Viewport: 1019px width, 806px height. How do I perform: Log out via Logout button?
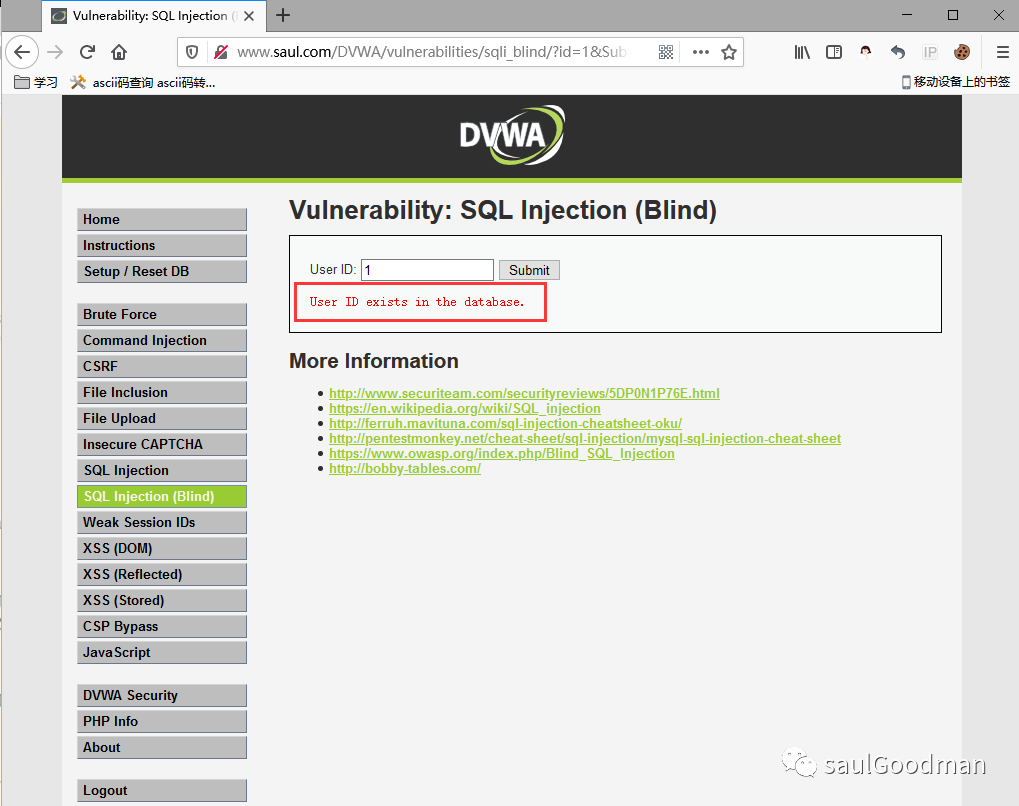pos(162,790)
